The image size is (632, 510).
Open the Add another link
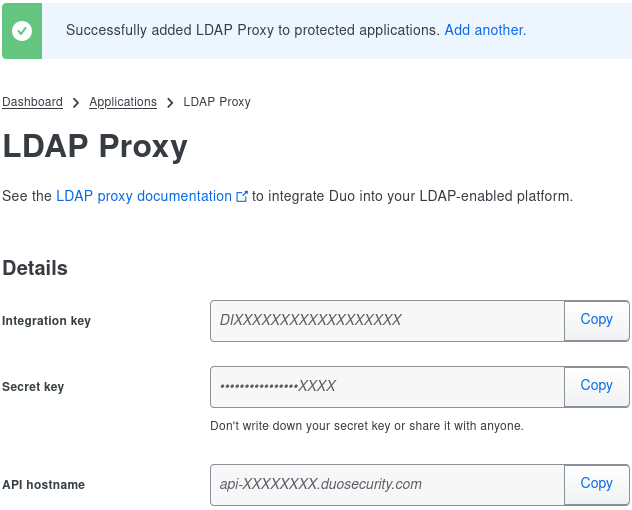click(485, 30)
